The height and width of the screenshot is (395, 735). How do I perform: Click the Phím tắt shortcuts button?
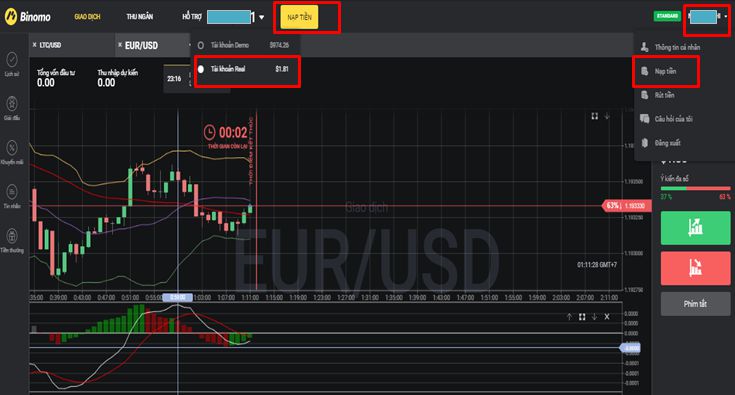pyautogui.click(x=695, y=304)
